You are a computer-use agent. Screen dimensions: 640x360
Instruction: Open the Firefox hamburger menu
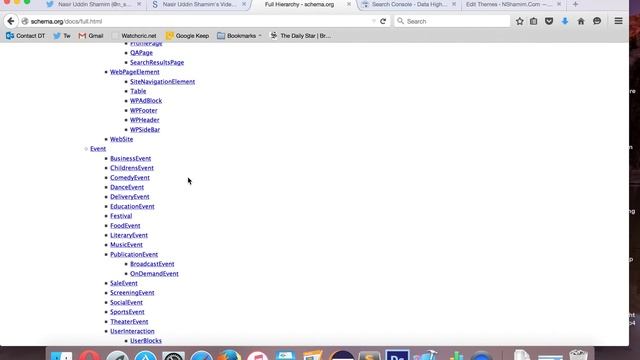coord(618,21)
